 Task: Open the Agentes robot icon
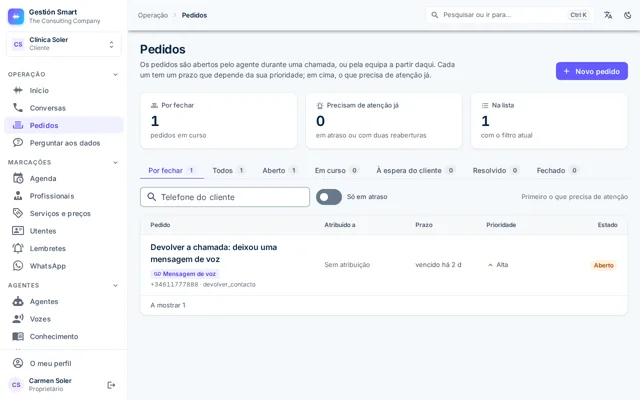tap(18, 301)
